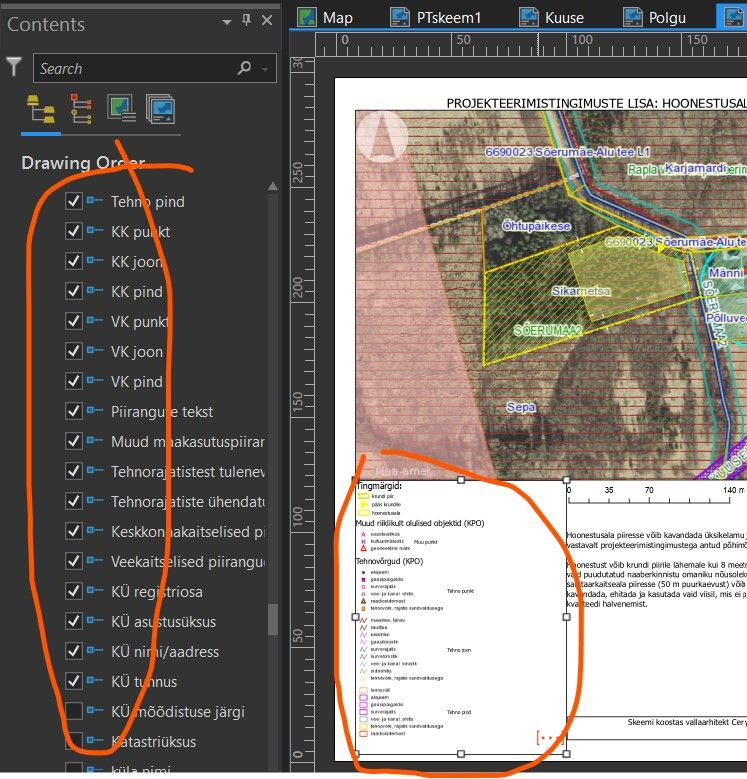Switch to the Polgu layout tab
The width and height of the screenshot is (747, 779).
[654, 17]
